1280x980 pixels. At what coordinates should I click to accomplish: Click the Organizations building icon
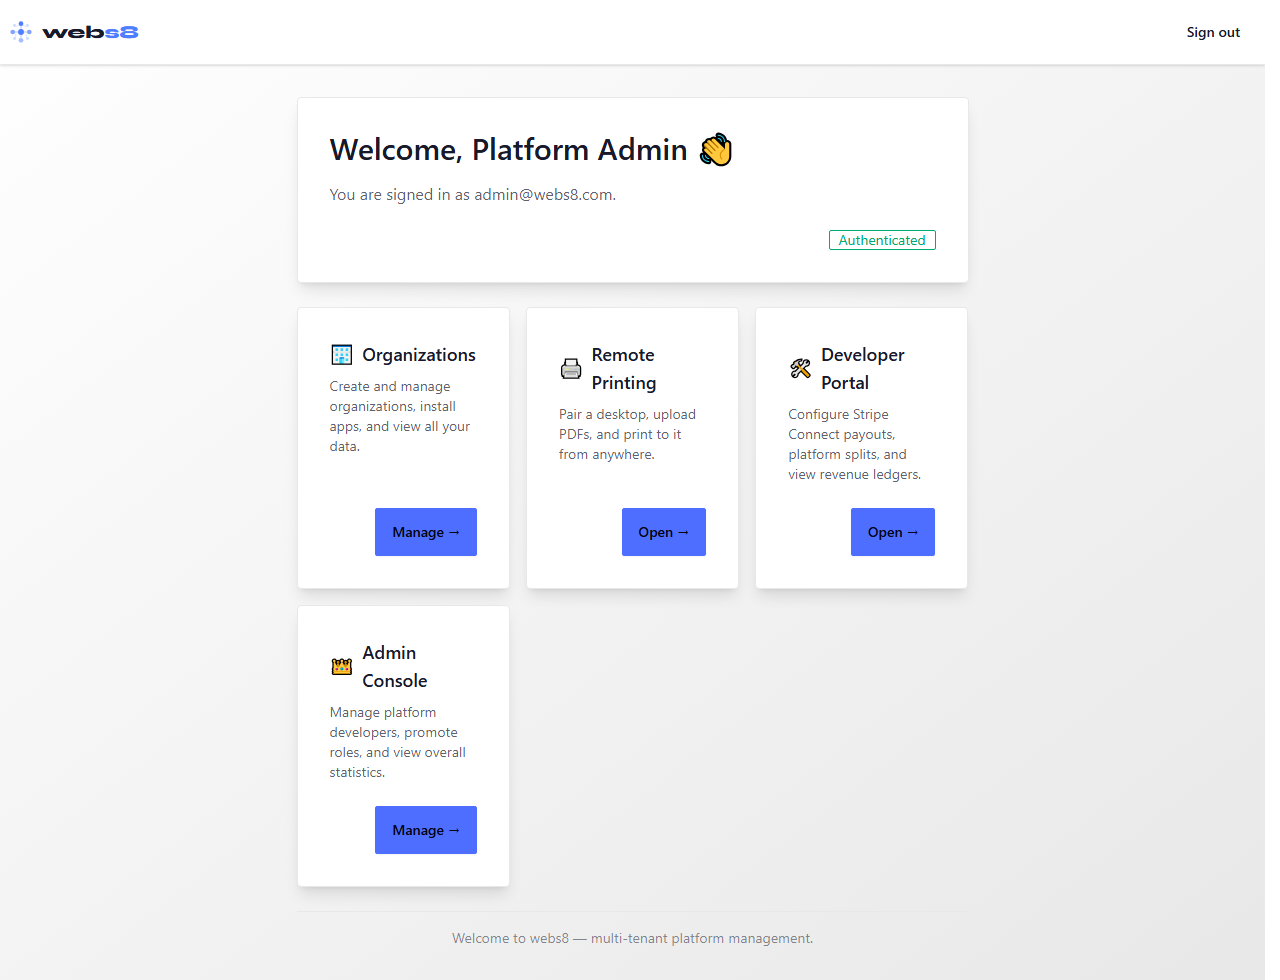pos(342,355)
